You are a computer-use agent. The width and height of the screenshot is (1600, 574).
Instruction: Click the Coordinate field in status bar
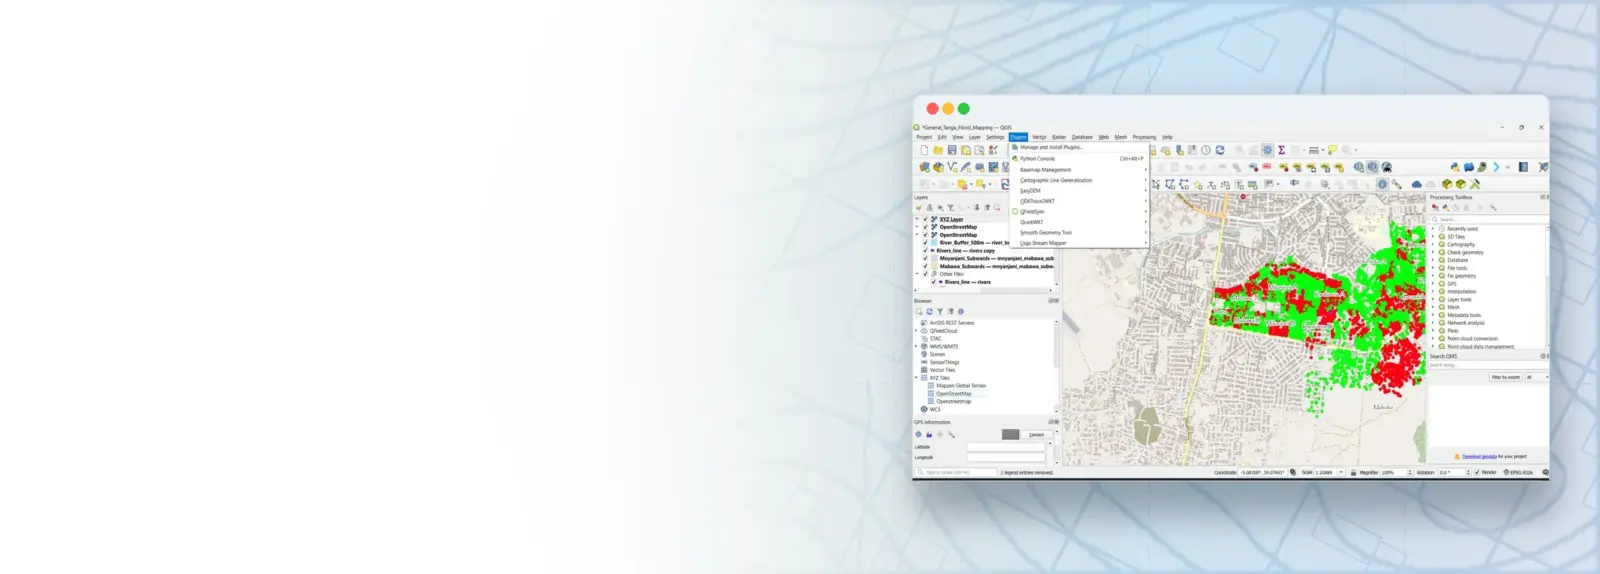coord(1262,472)
